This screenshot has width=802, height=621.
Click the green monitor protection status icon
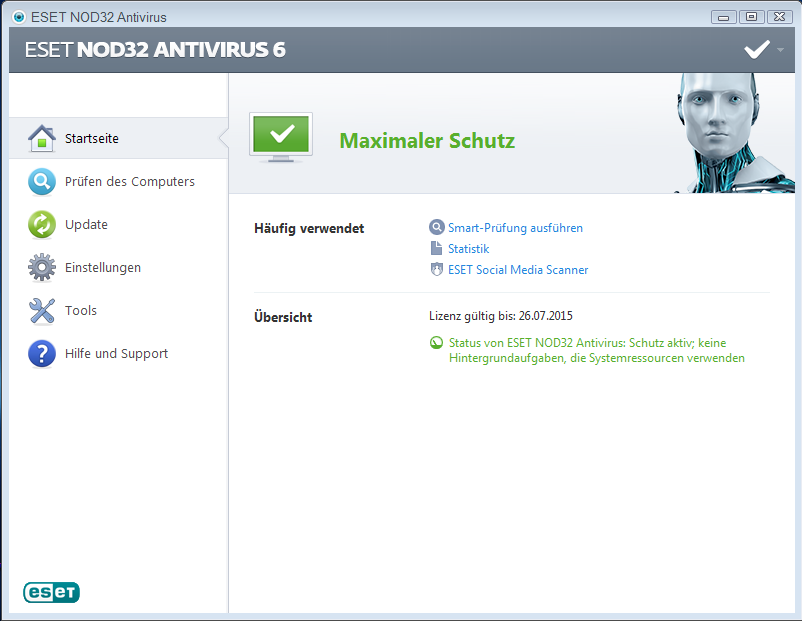281,137
